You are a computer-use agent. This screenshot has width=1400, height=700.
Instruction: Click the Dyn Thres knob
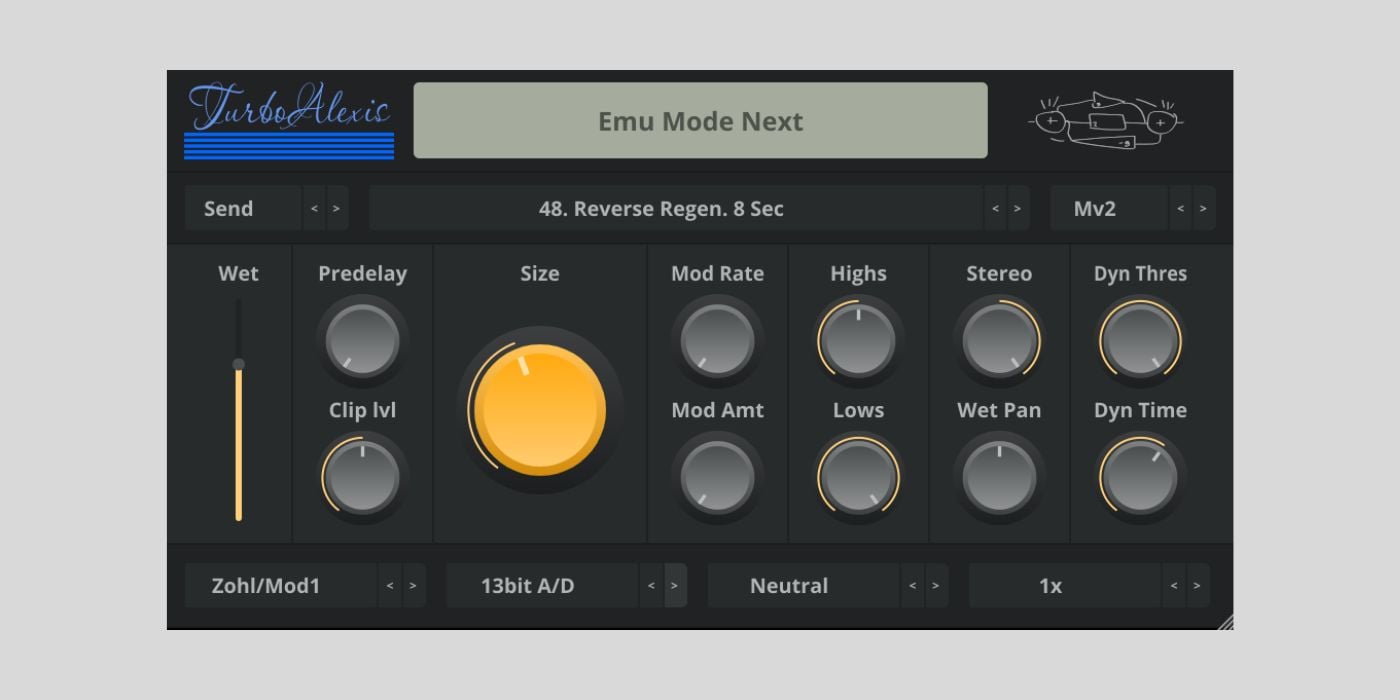pyautogui.click(x=1141, y=340)
